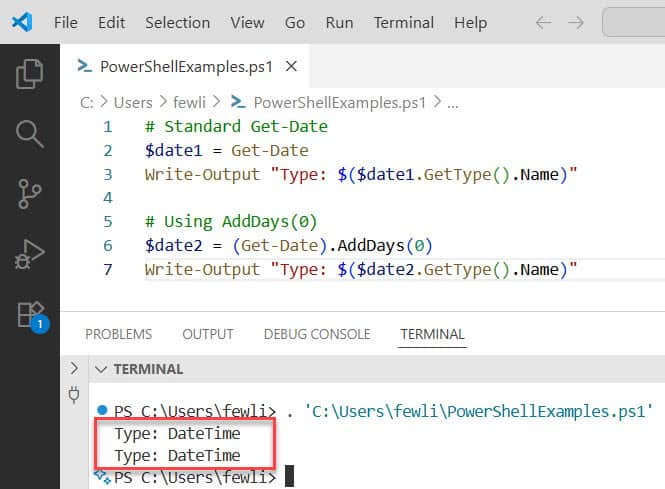Click the blue command decoration dot
Screen dimensions: 665x489
(102, 410)
